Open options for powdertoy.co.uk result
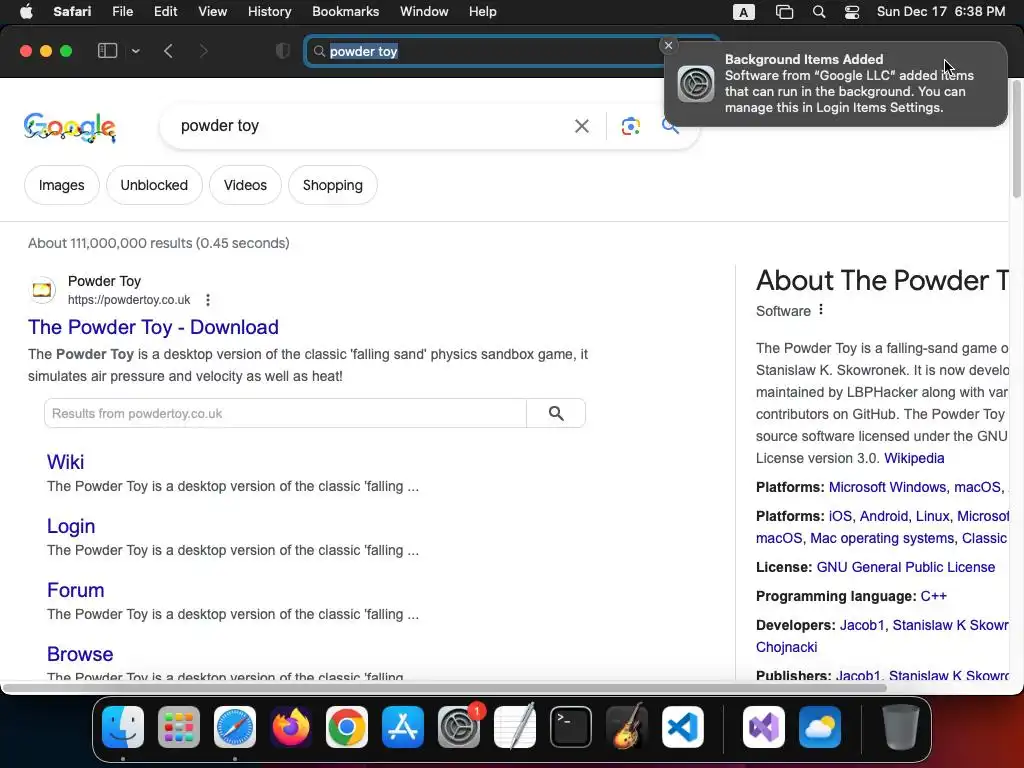1024x768 pixels. click(208, 300)
